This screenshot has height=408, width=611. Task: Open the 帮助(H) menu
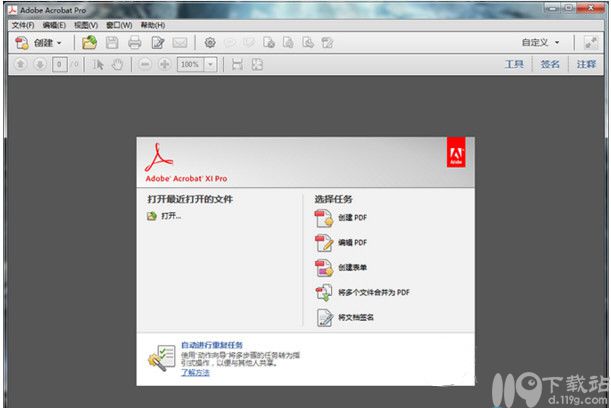[153, 25]
